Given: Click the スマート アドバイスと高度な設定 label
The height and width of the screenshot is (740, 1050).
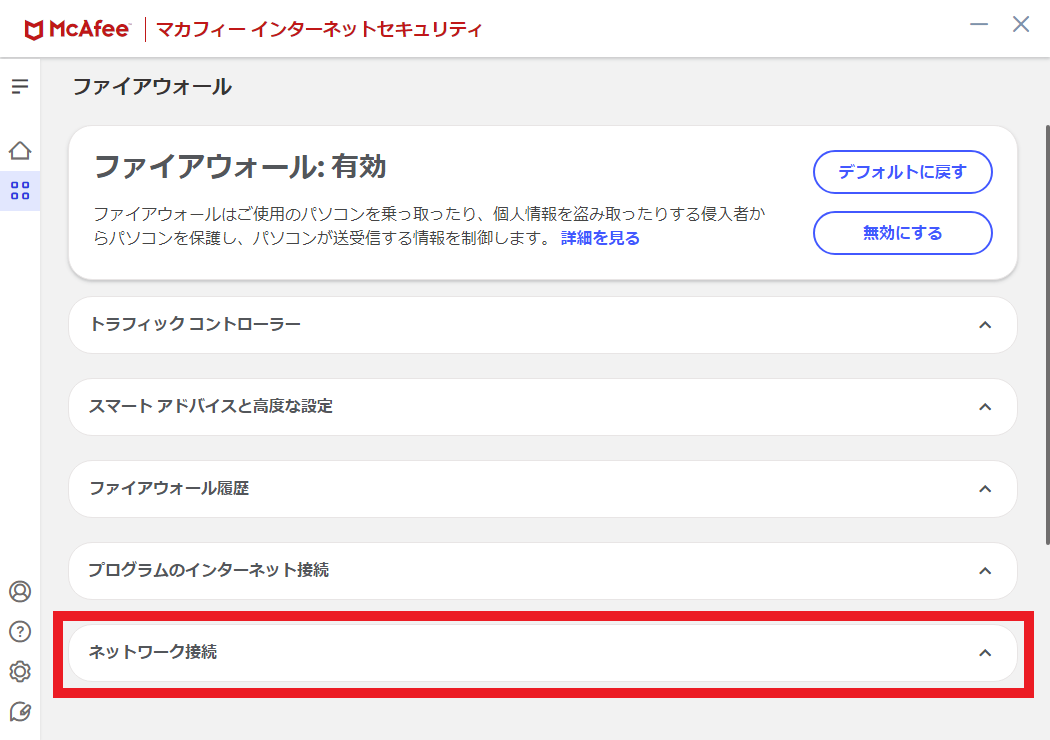Looking at the screenshot, I should pos(211,406).
